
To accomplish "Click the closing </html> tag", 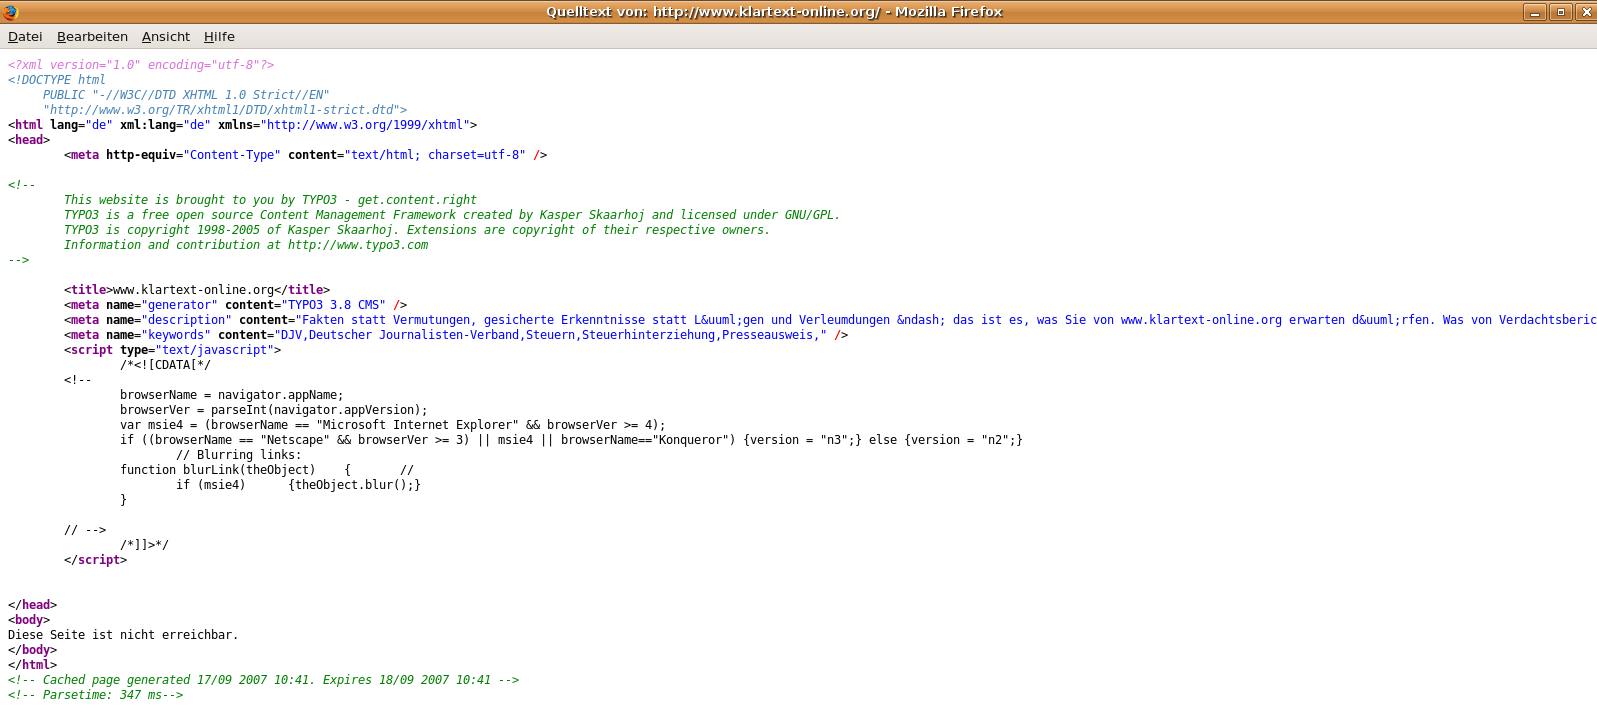I will pos(32,665).
